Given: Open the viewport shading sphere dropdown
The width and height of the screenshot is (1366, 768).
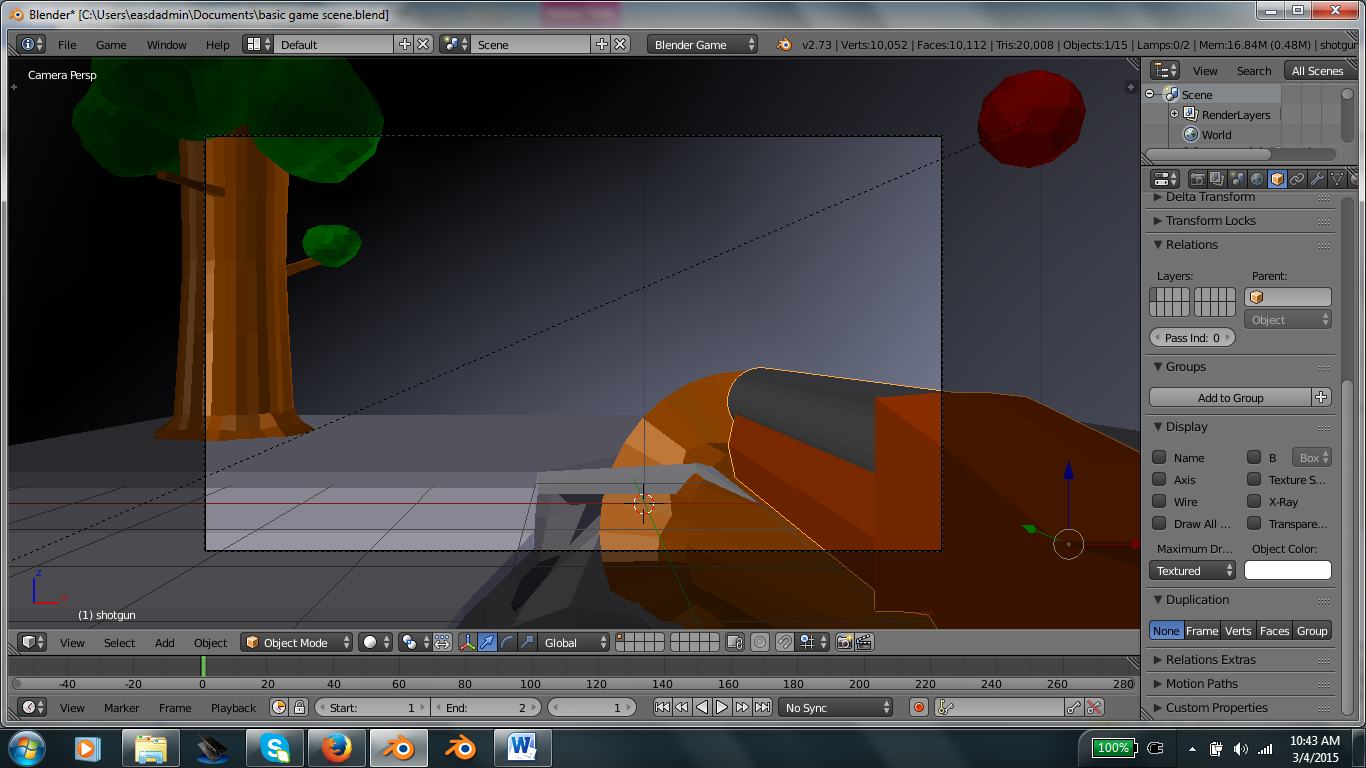Looking at the screenshot, I should coord(376,642).
